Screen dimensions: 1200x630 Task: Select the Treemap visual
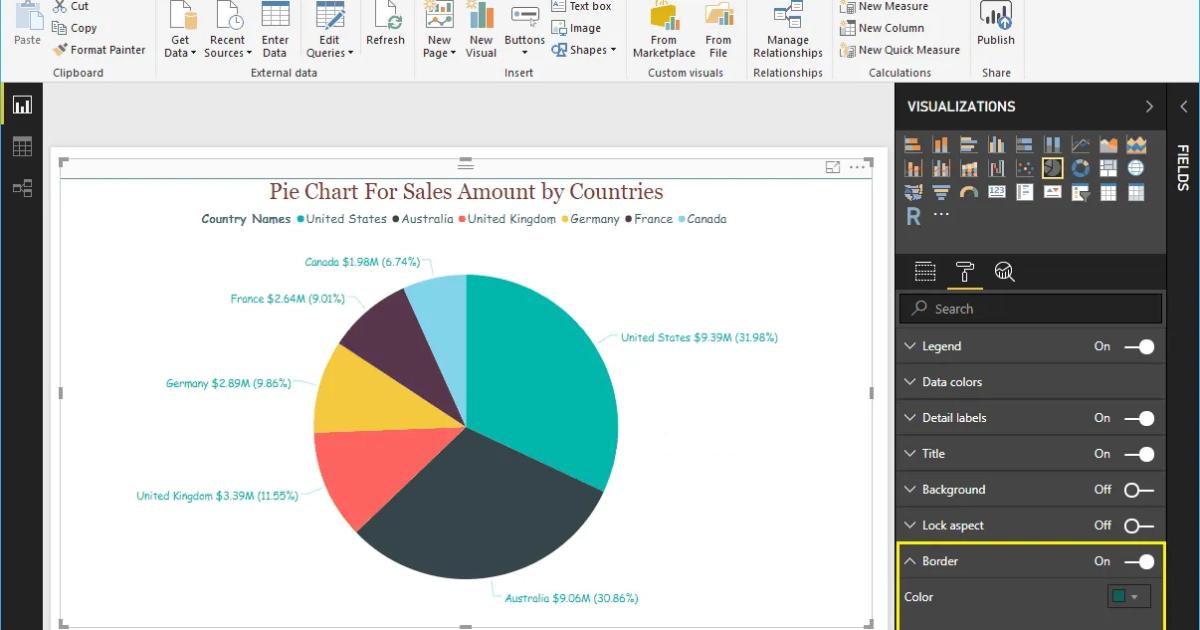(1108, 167)
